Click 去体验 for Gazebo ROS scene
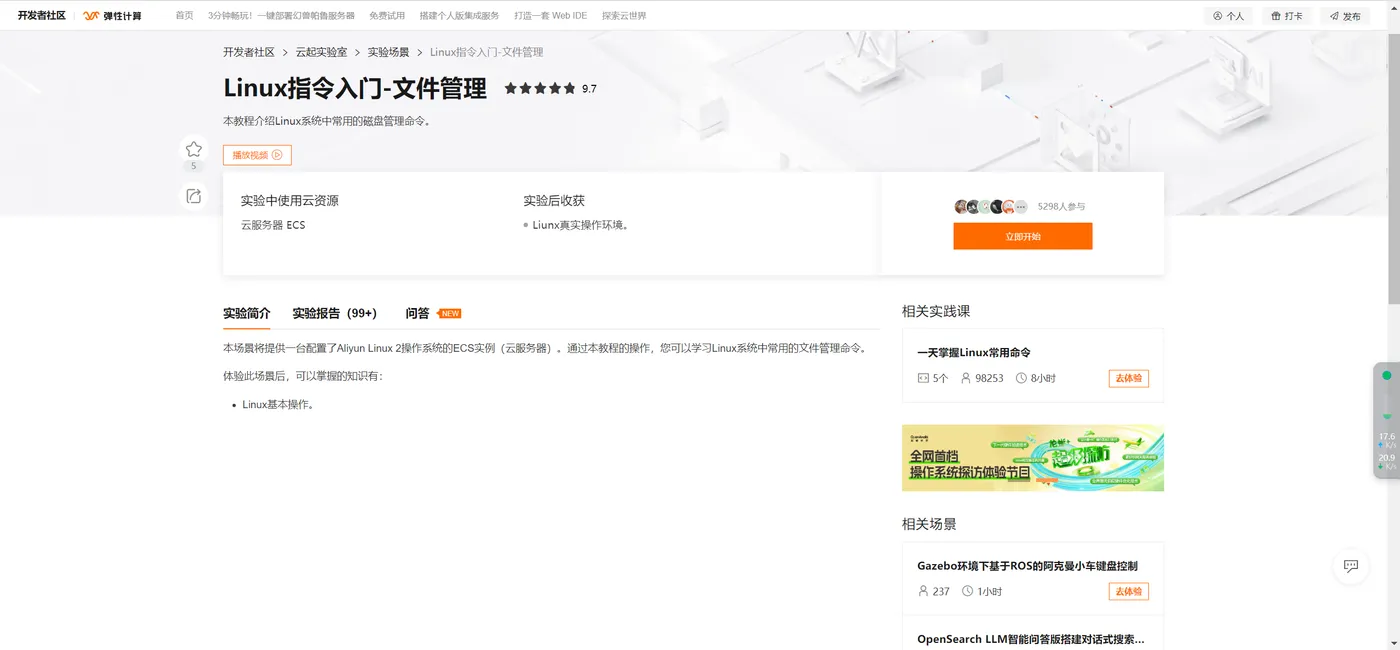This screenshot has height=650, width=1400. (1128, 591)
